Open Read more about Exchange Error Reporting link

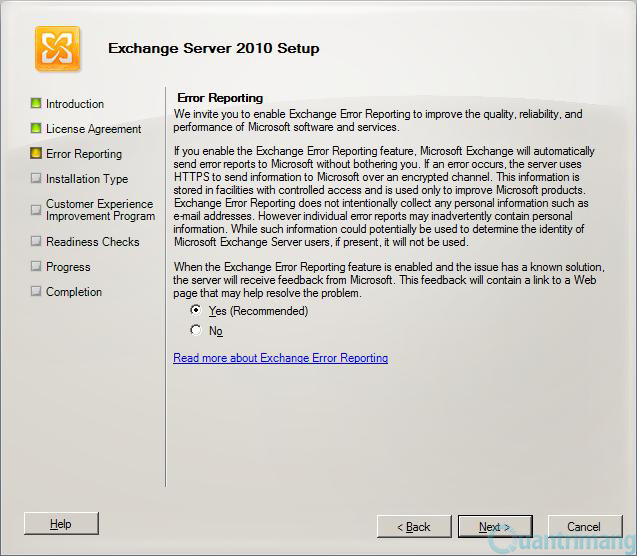click(281, 358)
